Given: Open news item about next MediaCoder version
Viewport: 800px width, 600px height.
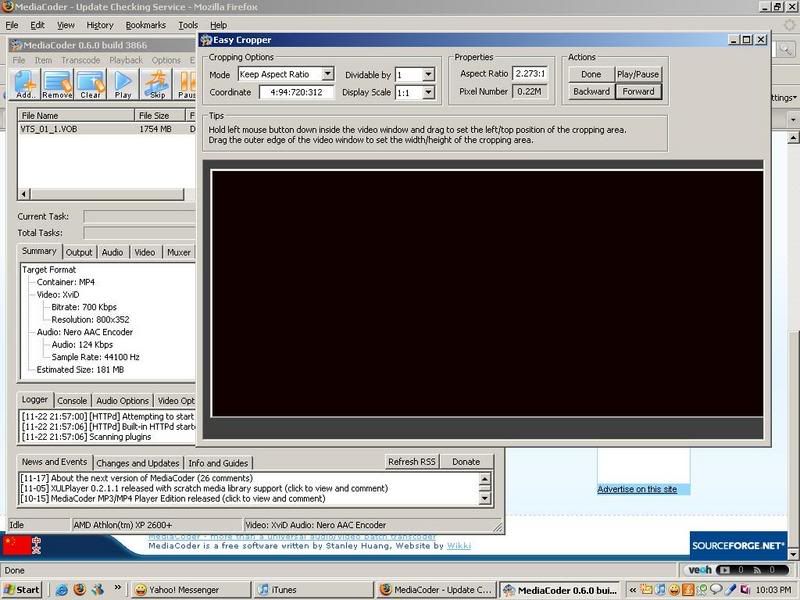Looking at the screenshot, I should coord(137,478).
